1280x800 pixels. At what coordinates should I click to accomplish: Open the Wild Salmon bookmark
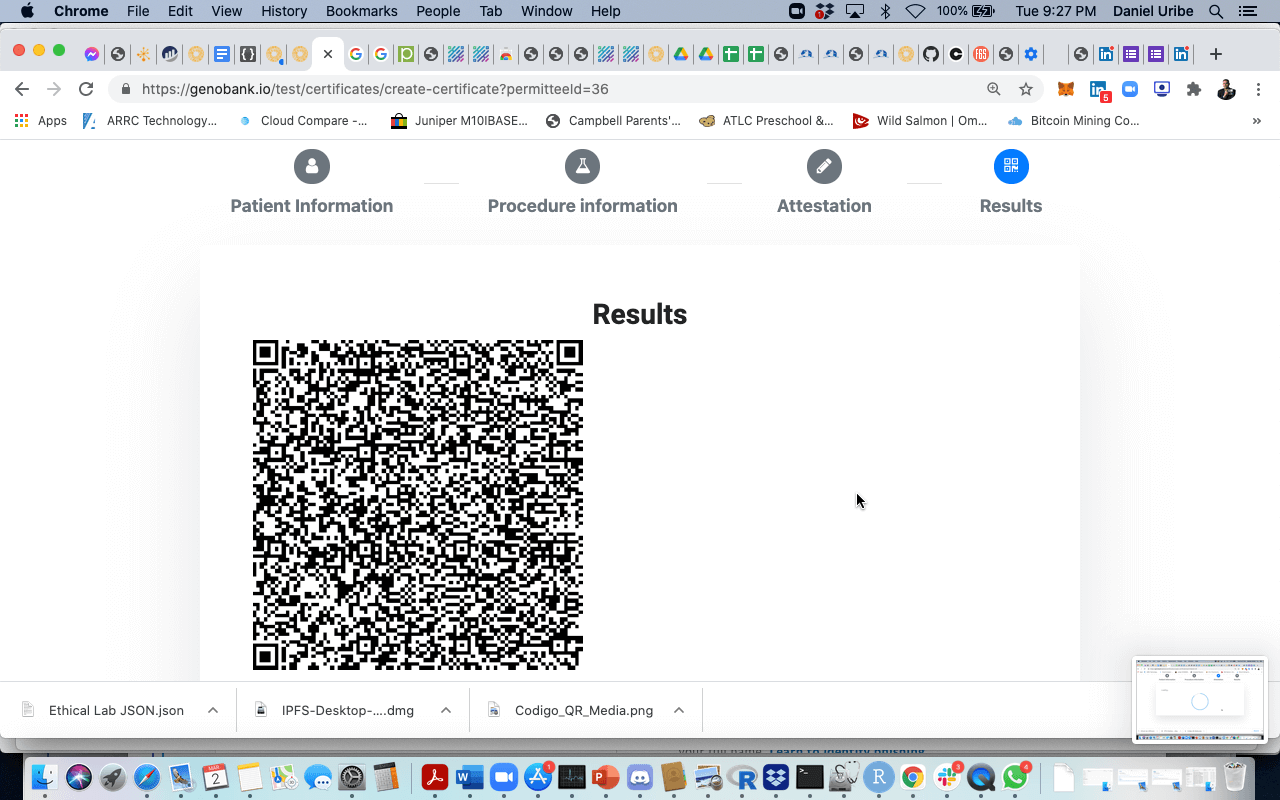coord(920,121)
